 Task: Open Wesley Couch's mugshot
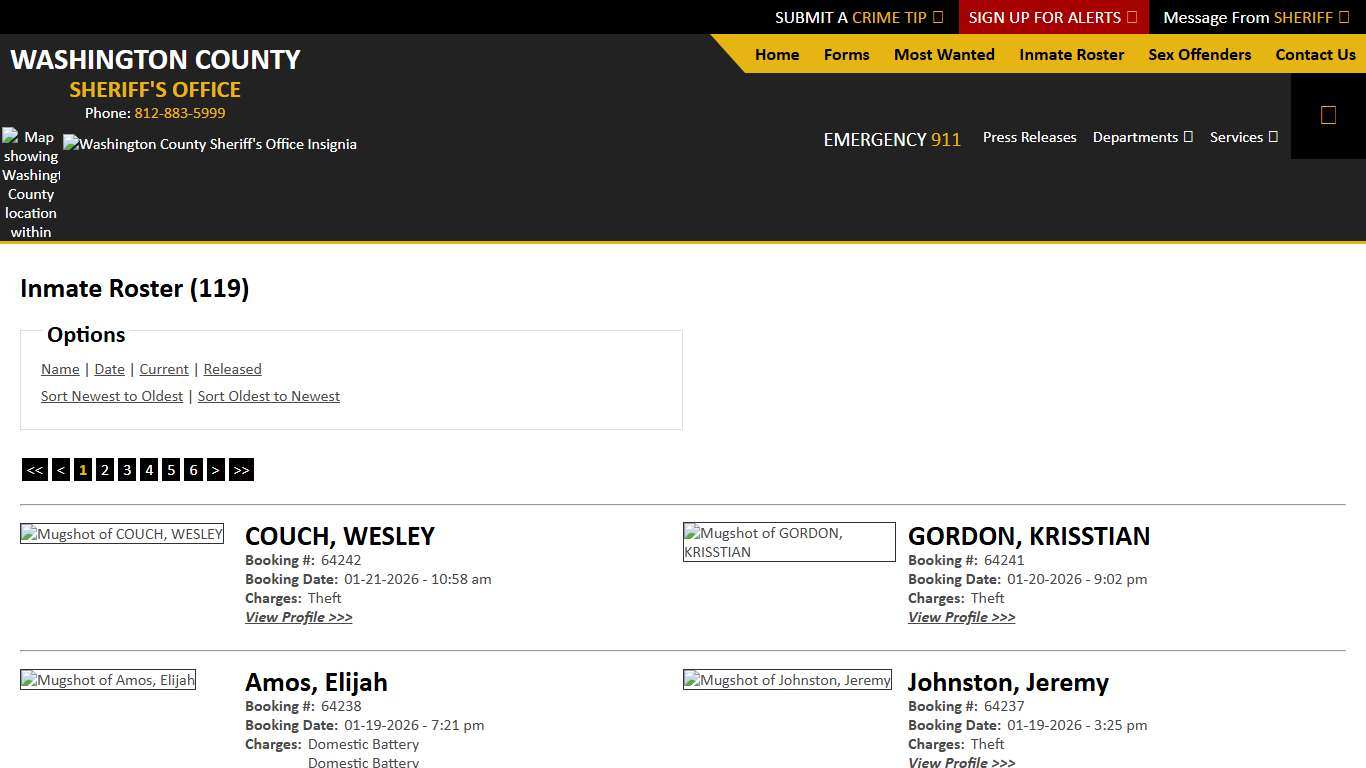click(x=121, y=533)
